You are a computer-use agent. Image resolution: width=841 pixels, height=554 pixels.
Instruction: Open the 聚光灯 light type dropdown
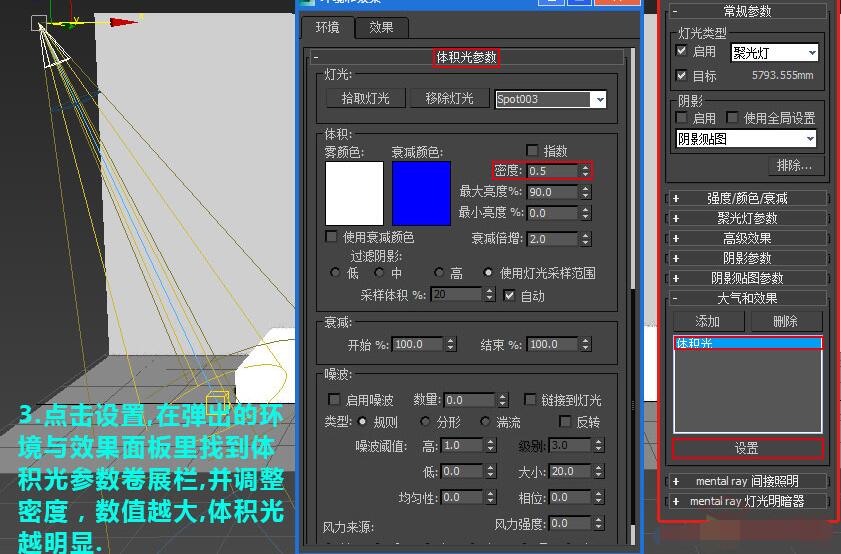(x=812, y=53)
